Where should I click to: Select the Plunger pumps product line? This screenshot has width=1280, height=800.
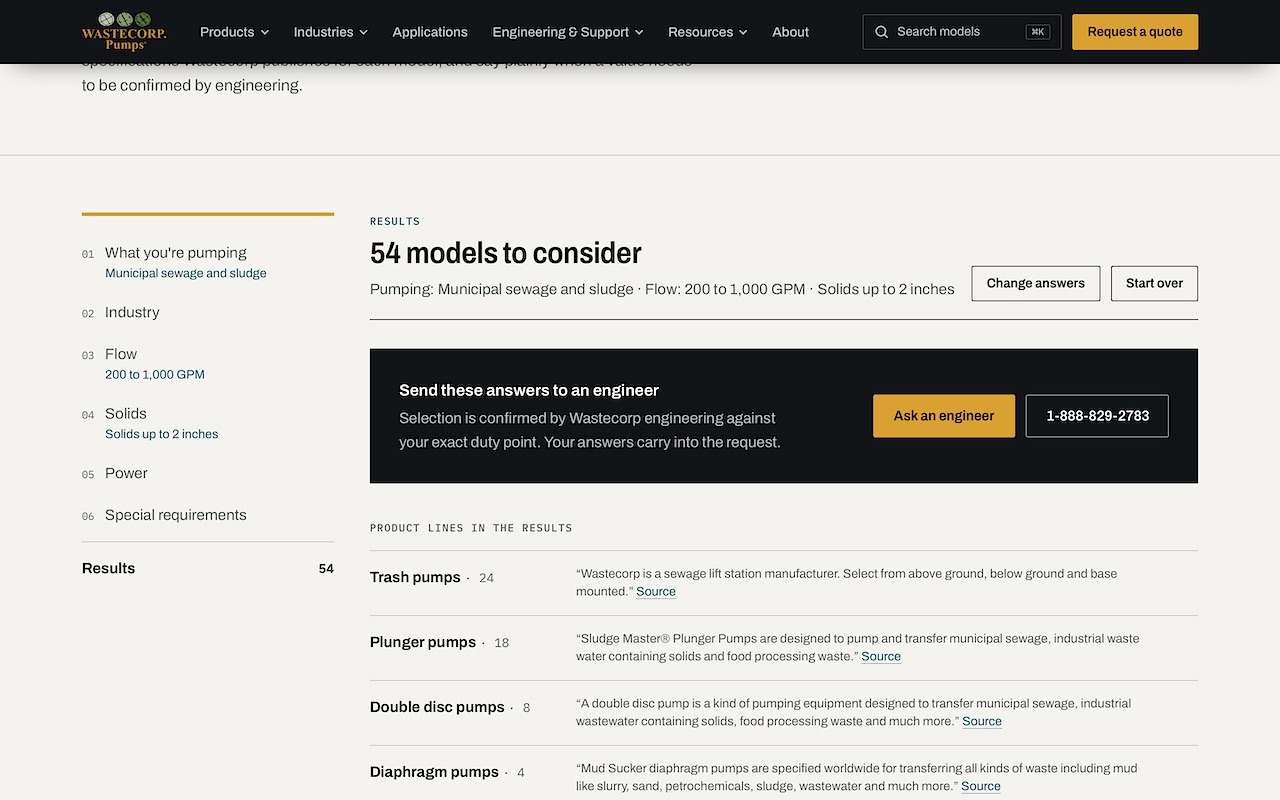pos(423,642)
